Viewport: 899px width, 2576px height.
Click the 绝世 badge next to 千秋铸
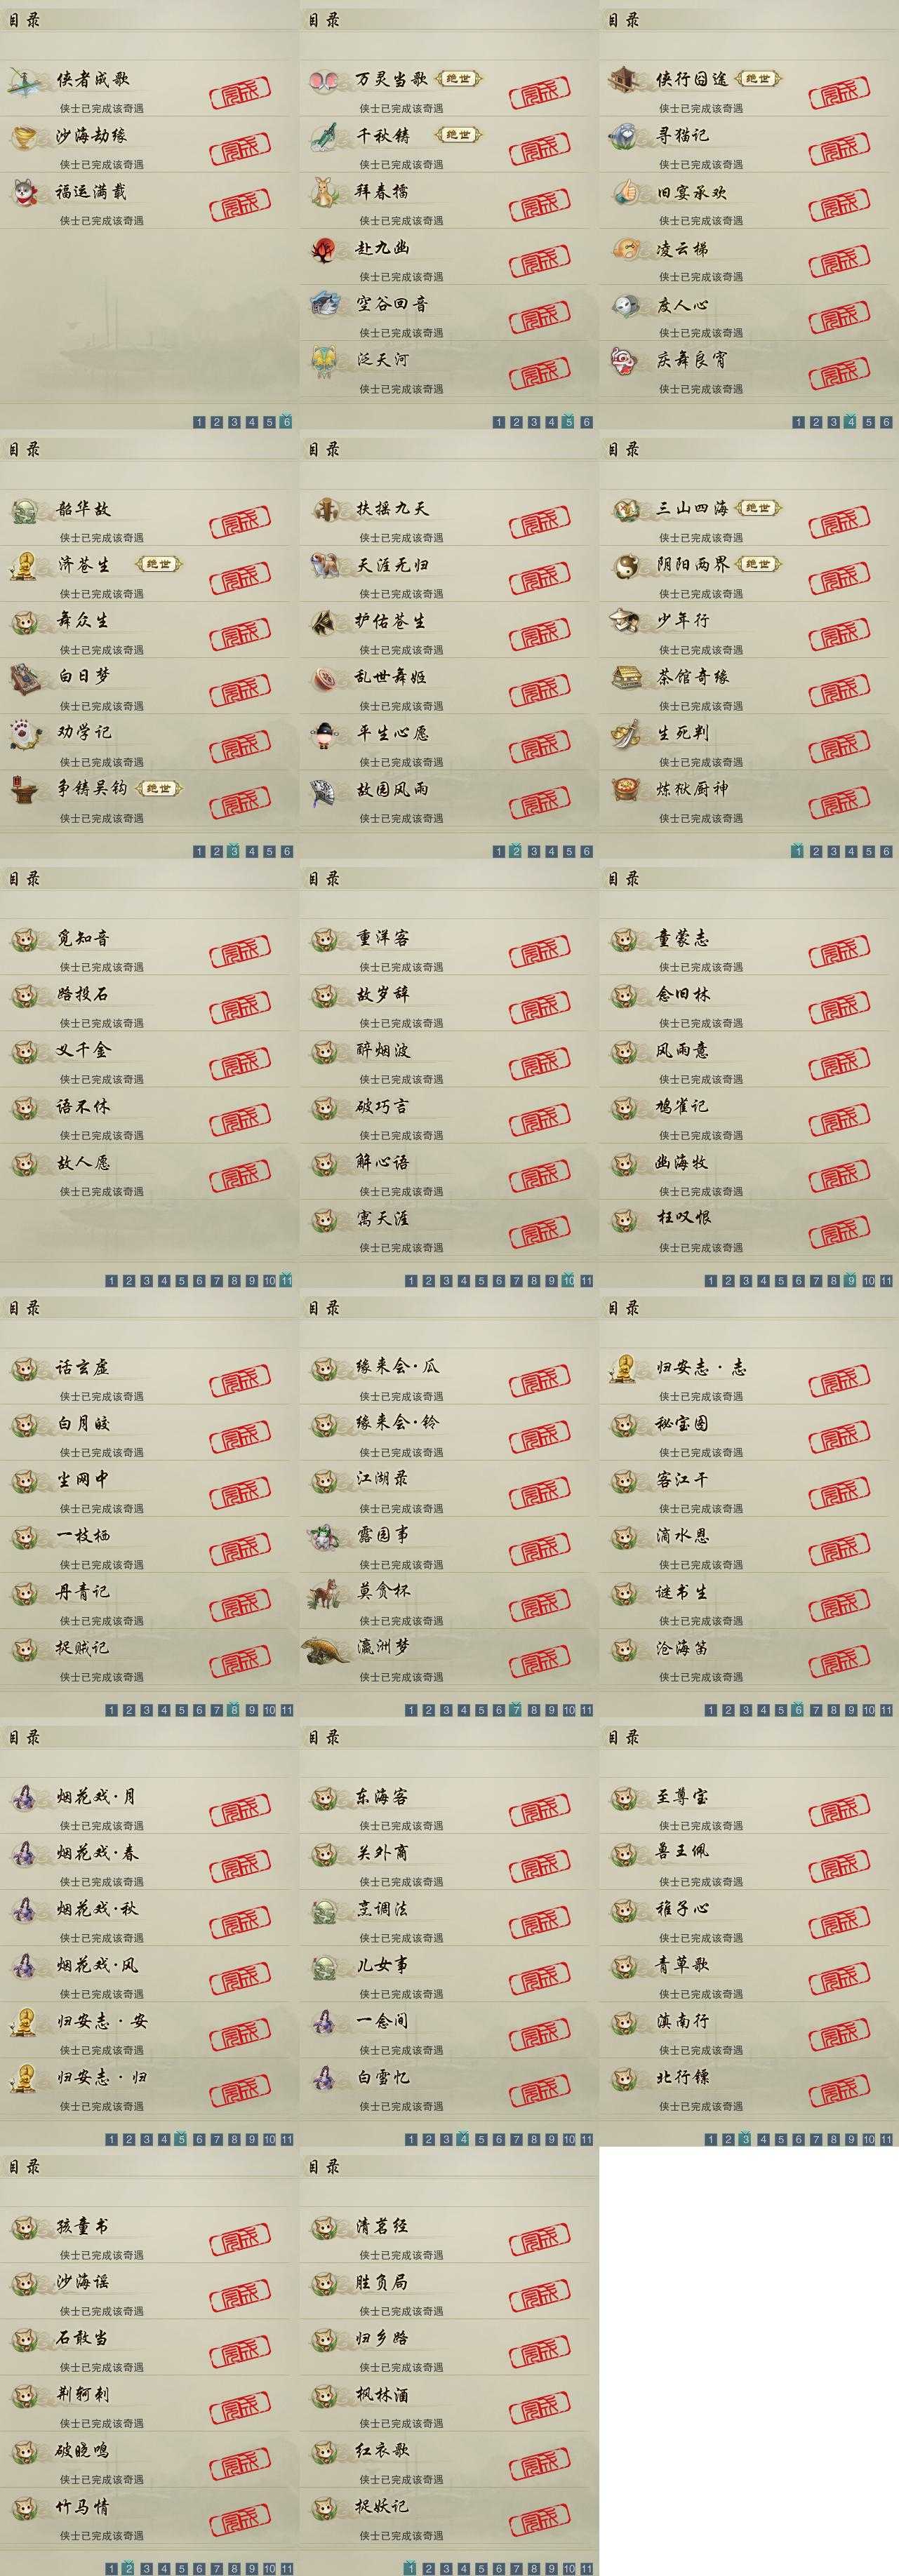point(458,135)
